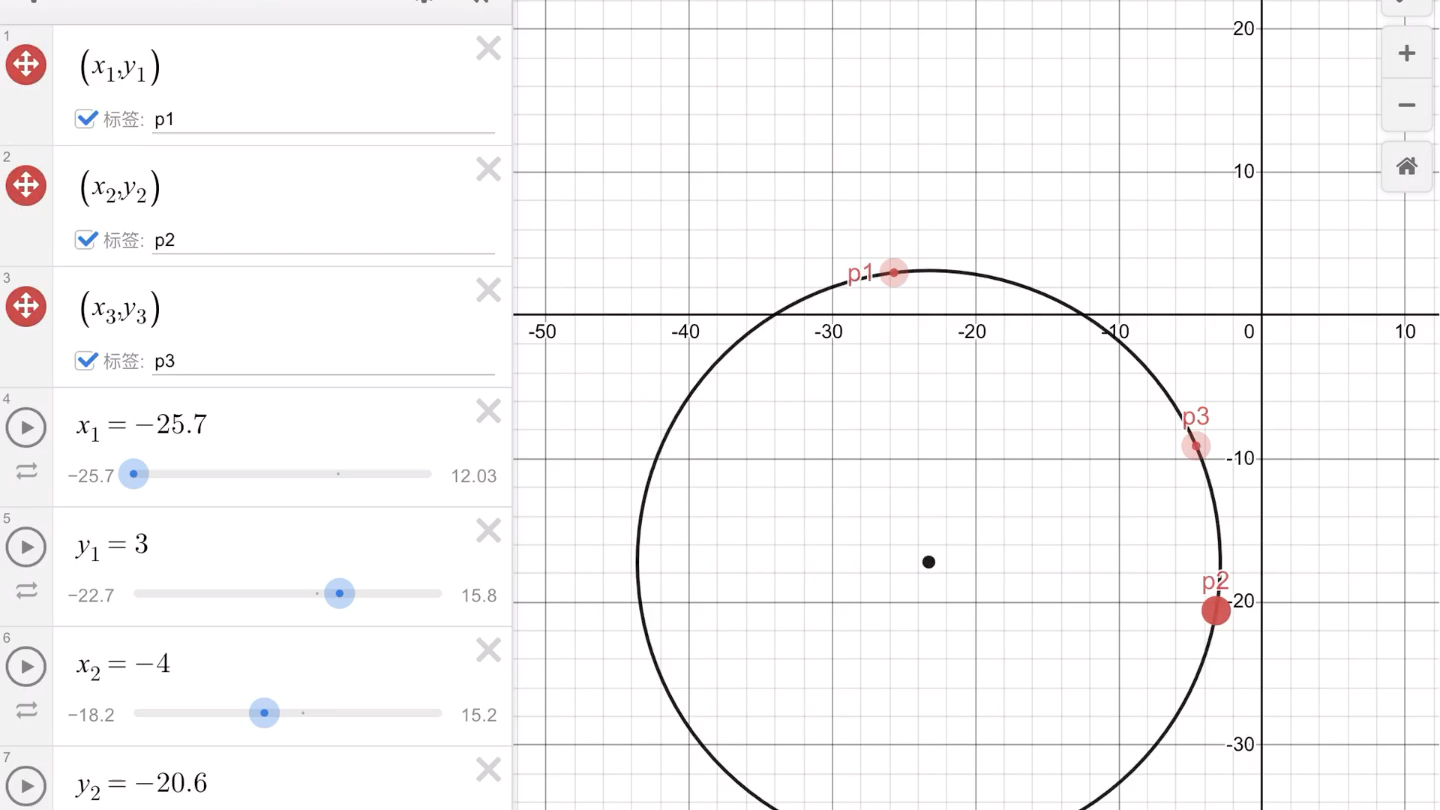Set the x1 slider upper bound 12.03
This screenshot has width=1440, height=810.
coord(473,476)
